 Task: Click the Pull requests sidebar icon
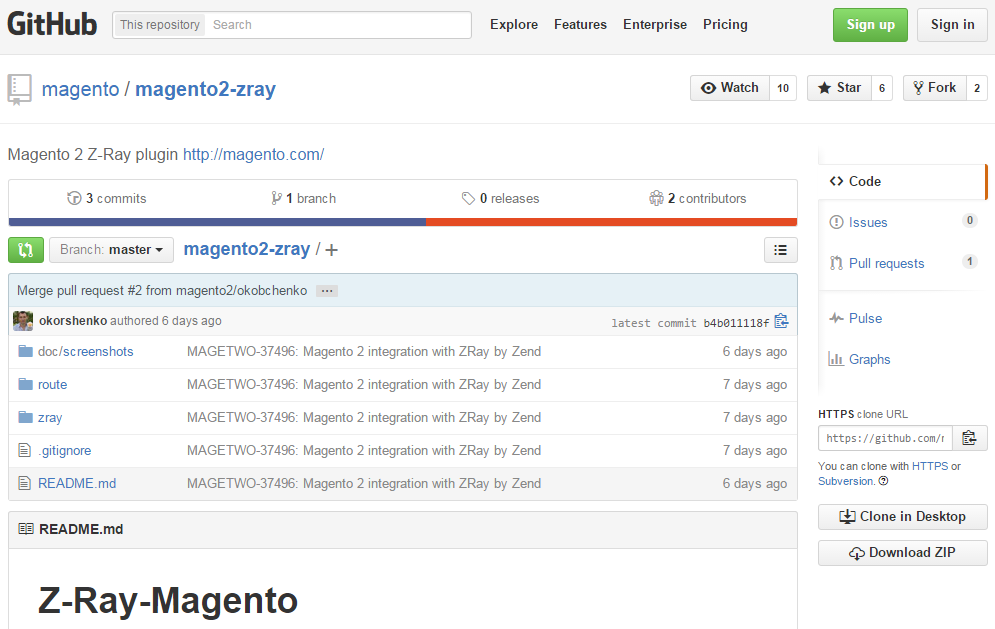tap(836, 263)
